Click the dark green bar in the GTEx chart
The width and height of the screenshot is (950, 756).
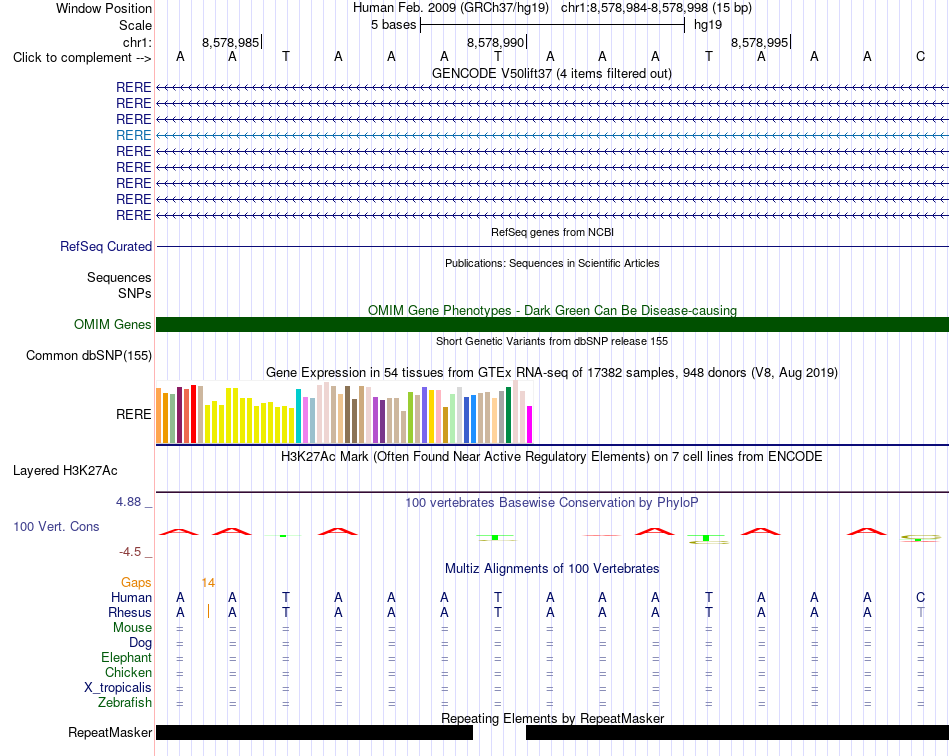(x=509, y=416)
